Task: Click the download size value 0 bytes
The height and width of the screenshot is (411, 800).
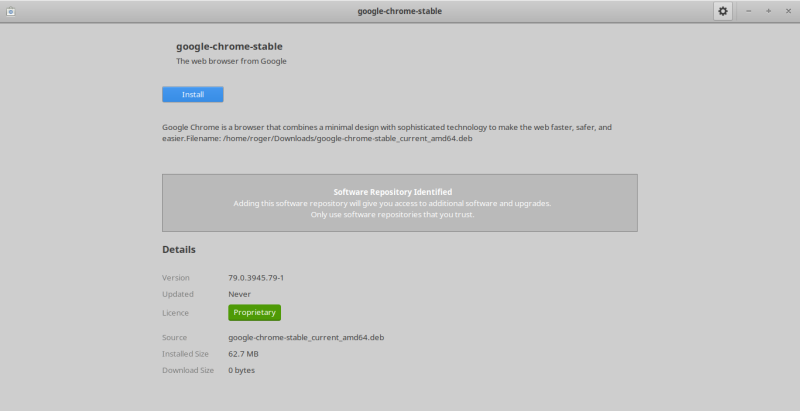Action: tap(241, 370)
